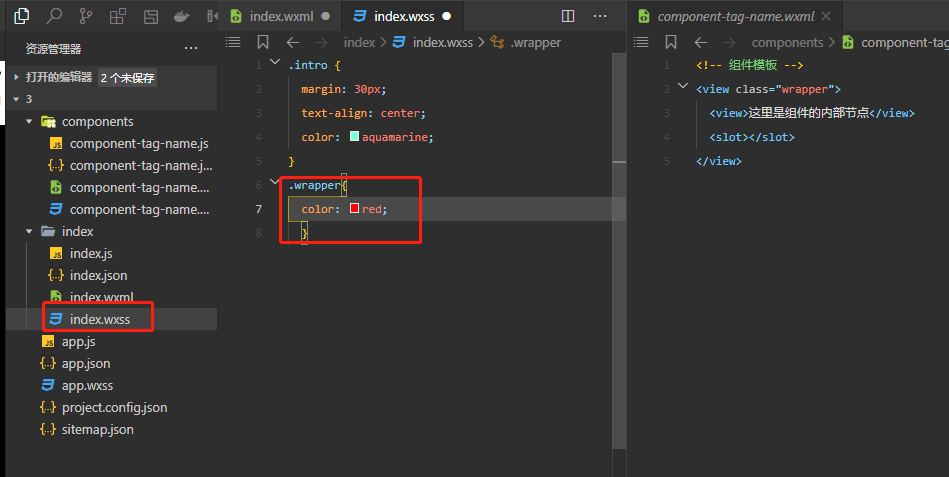Click the aquamarine color swatch

point(355,136)
